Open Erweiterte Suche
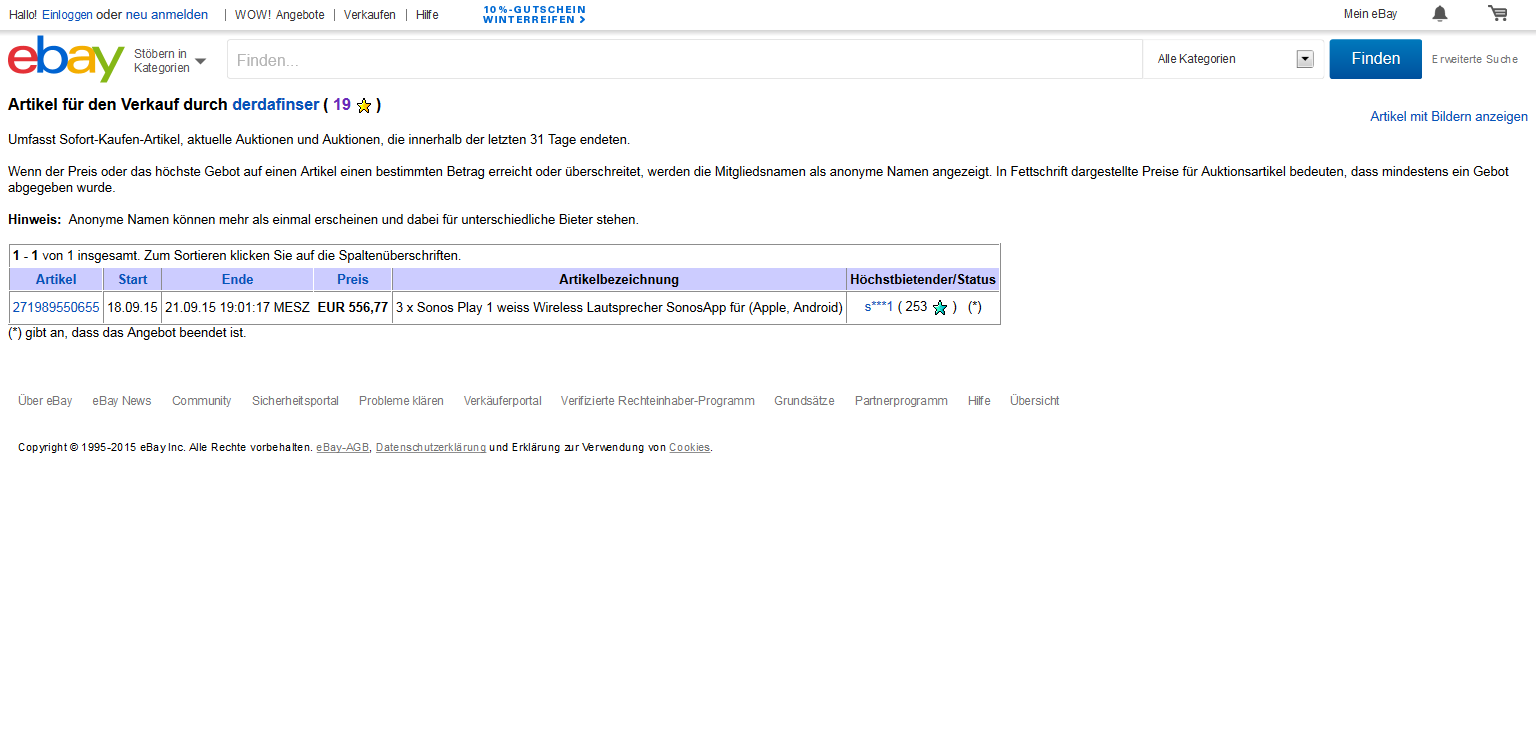Screen dimensions: 1536x755 pos(1474,59)
